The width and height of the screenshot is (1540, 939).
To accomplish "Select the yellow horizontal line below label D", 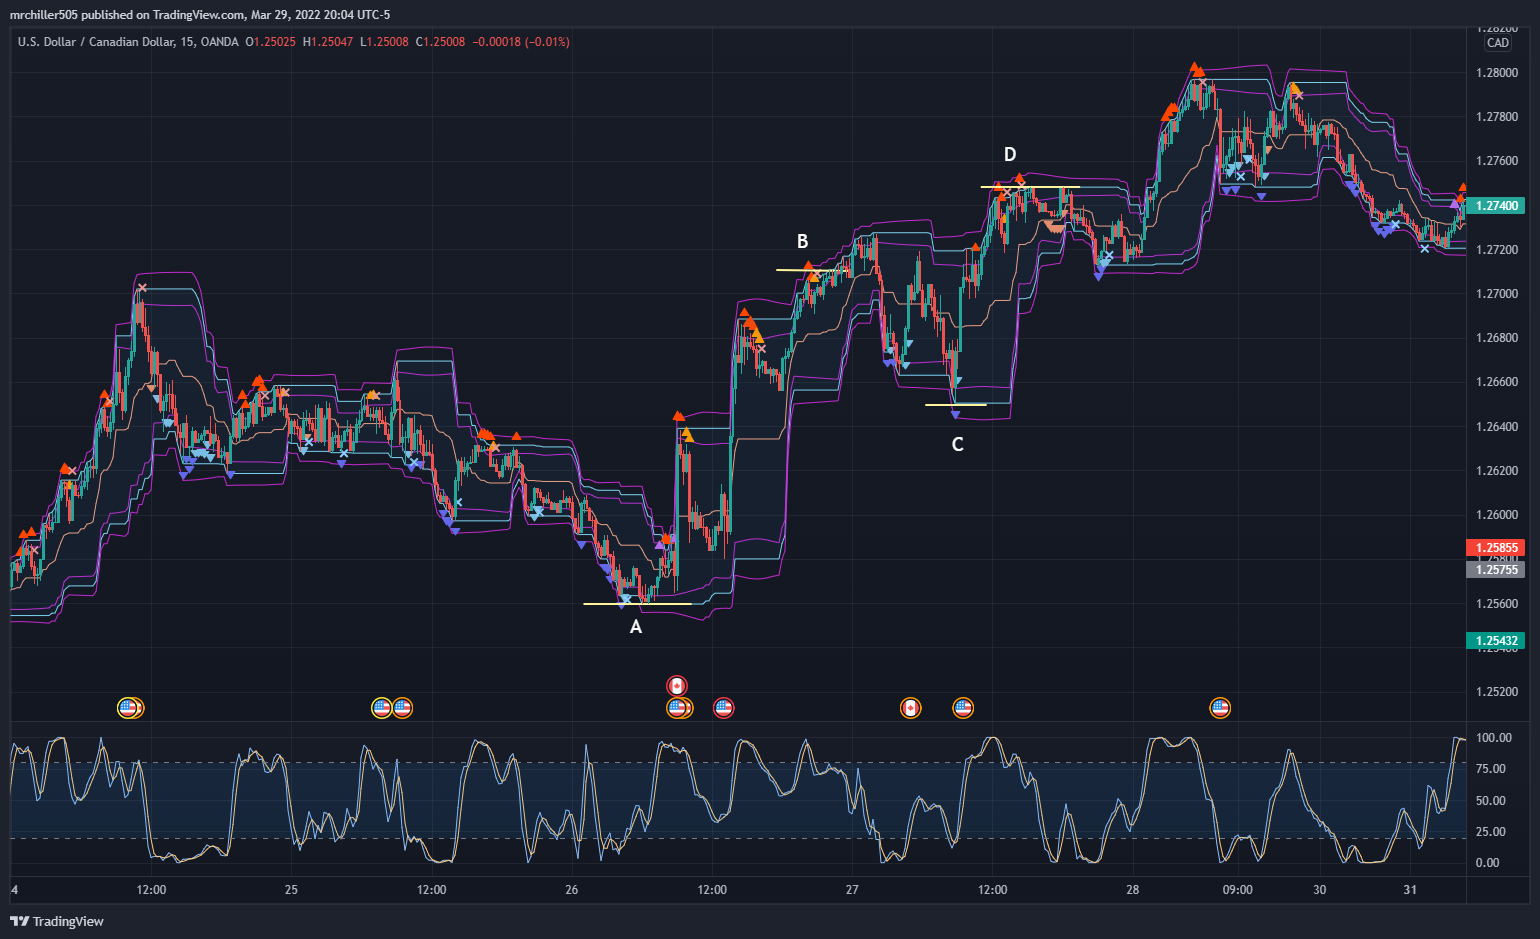I will (x=1030, y=187).
